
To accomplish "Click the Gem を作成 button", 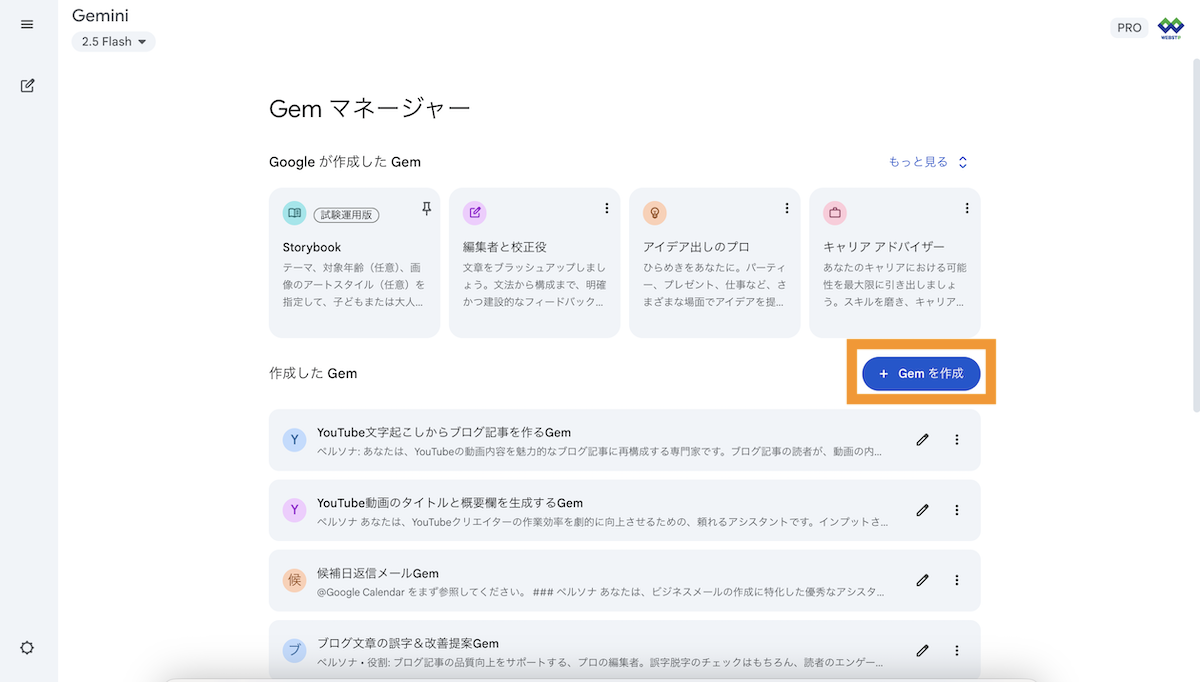I will tap(921, 373).
